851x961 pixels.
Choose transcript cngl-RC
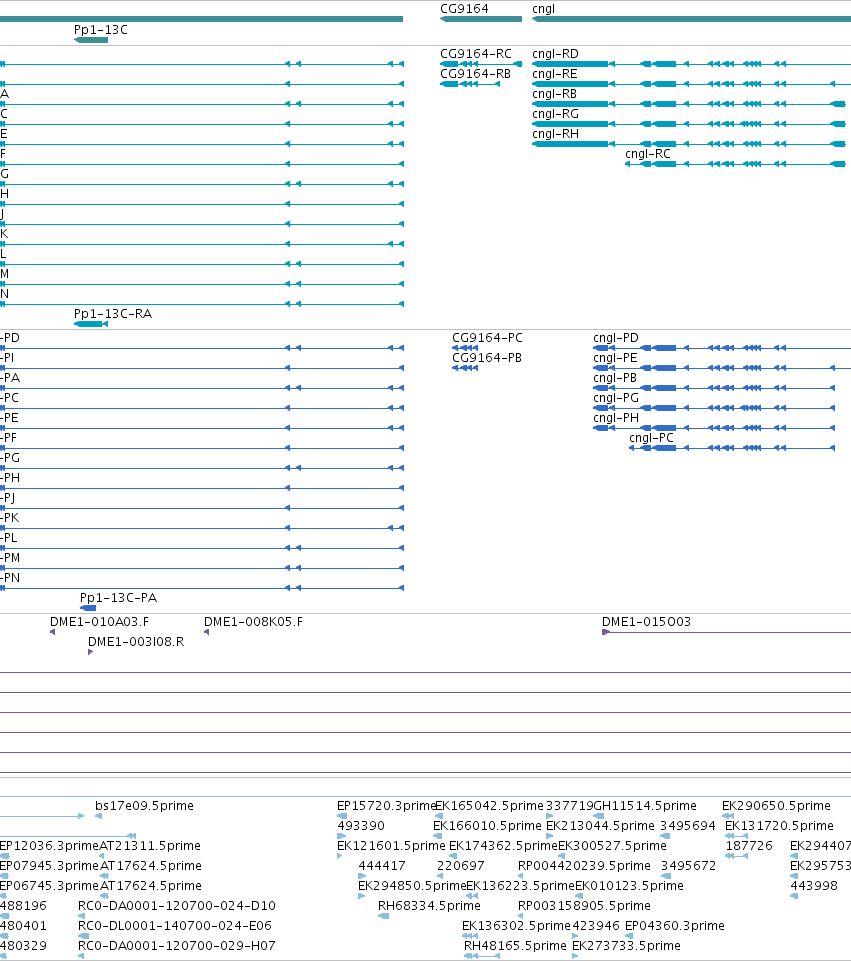point(648,154)
